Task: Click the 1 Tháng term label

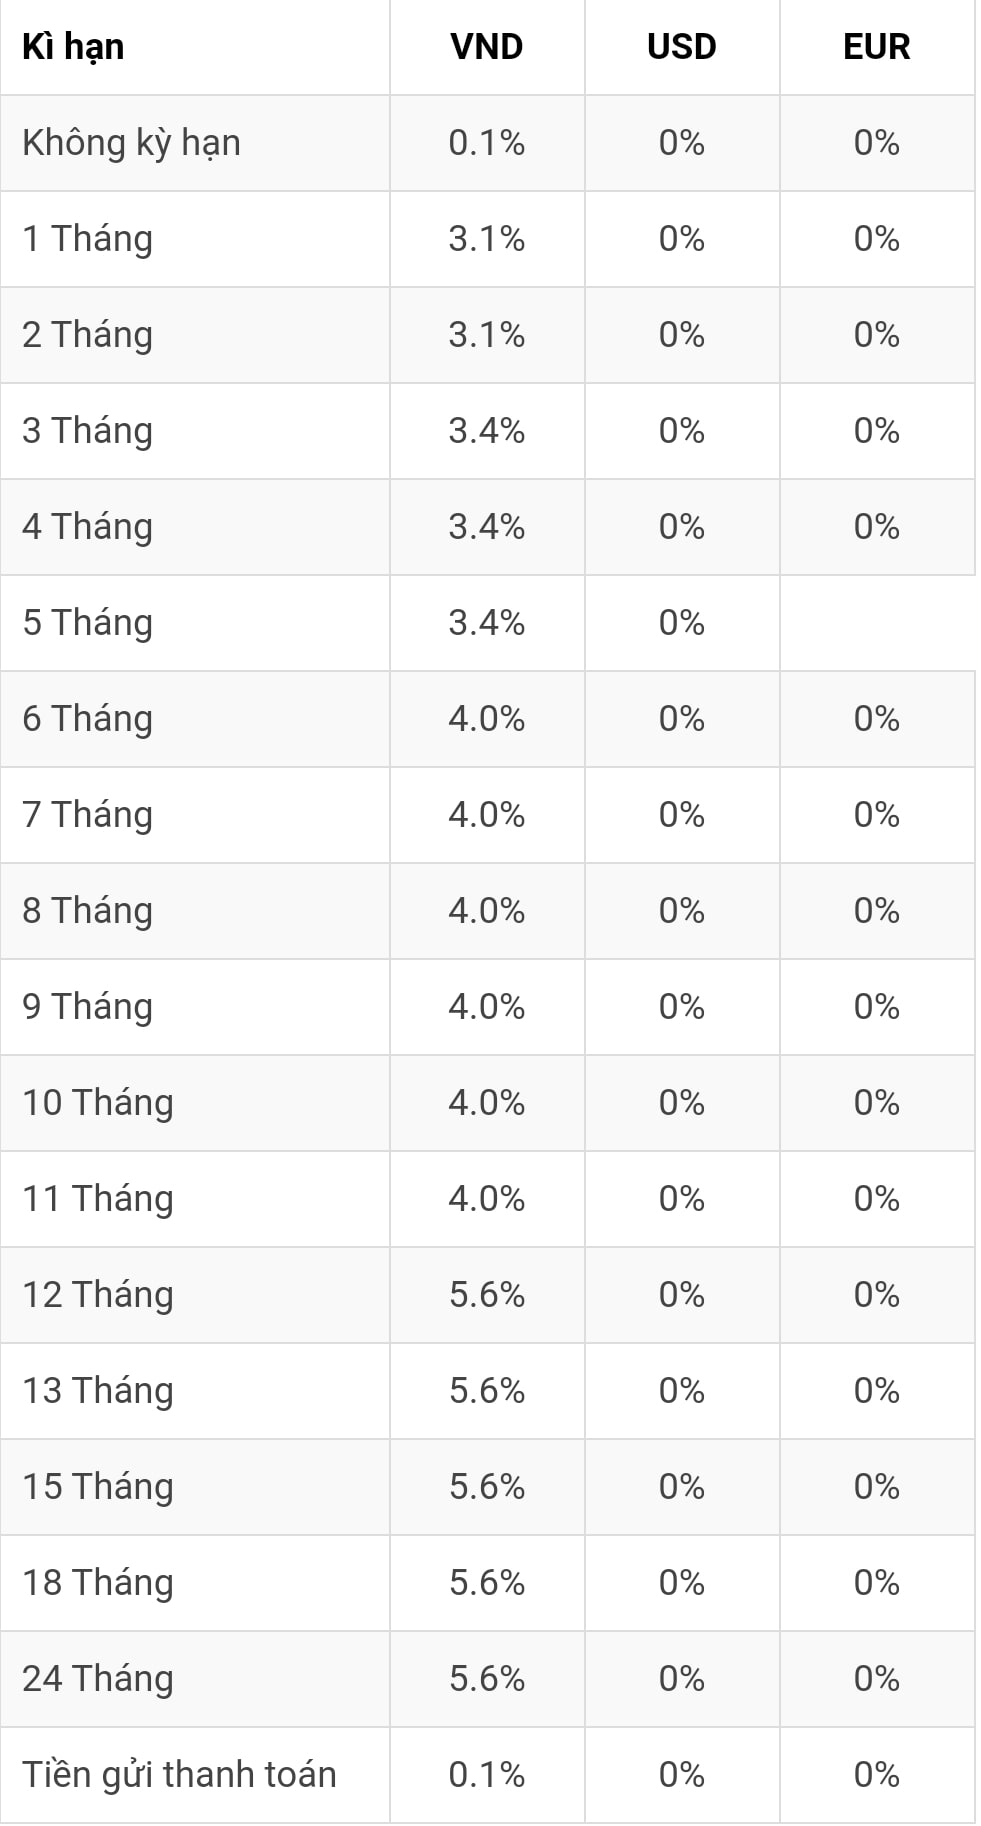Action: coord(88,239)
